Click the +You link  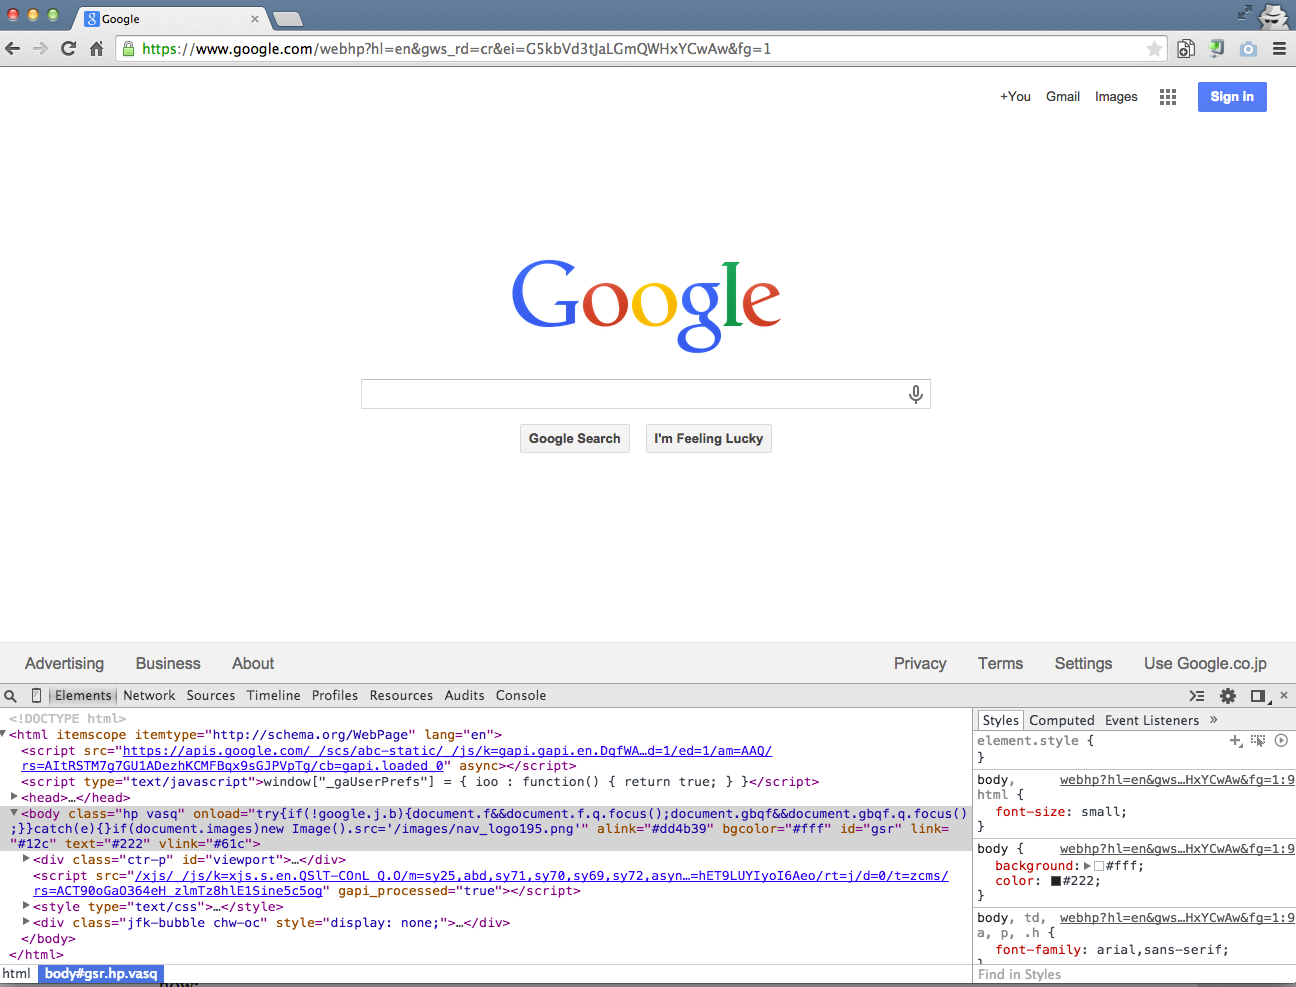coord(1015,97)
